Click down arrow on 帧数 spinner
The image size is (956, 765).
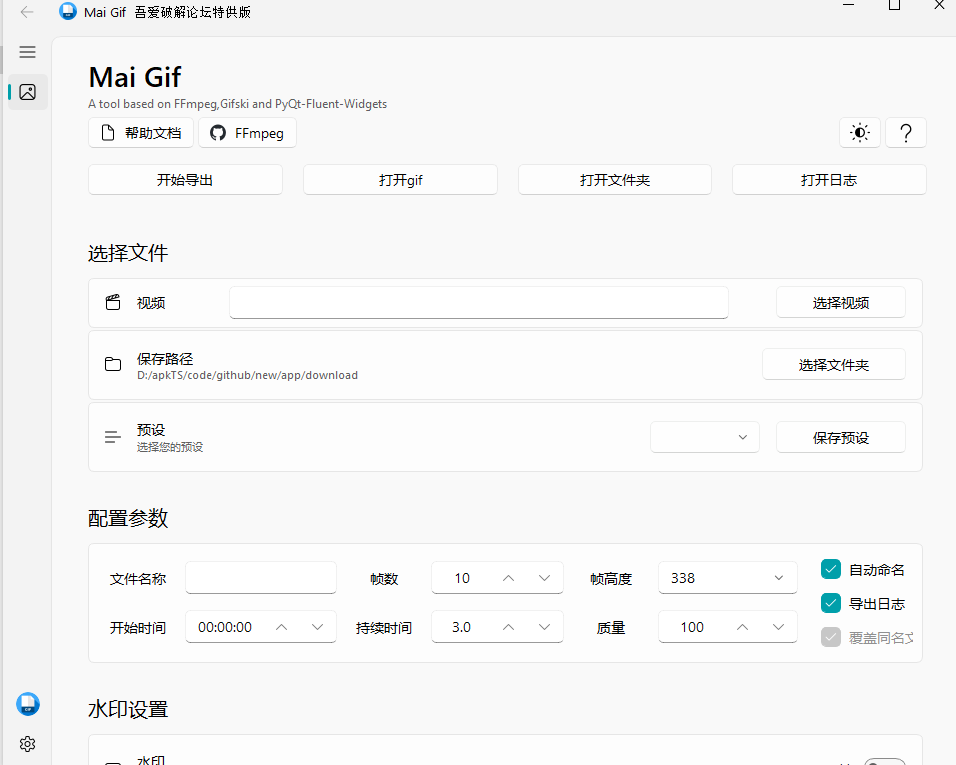544,578
